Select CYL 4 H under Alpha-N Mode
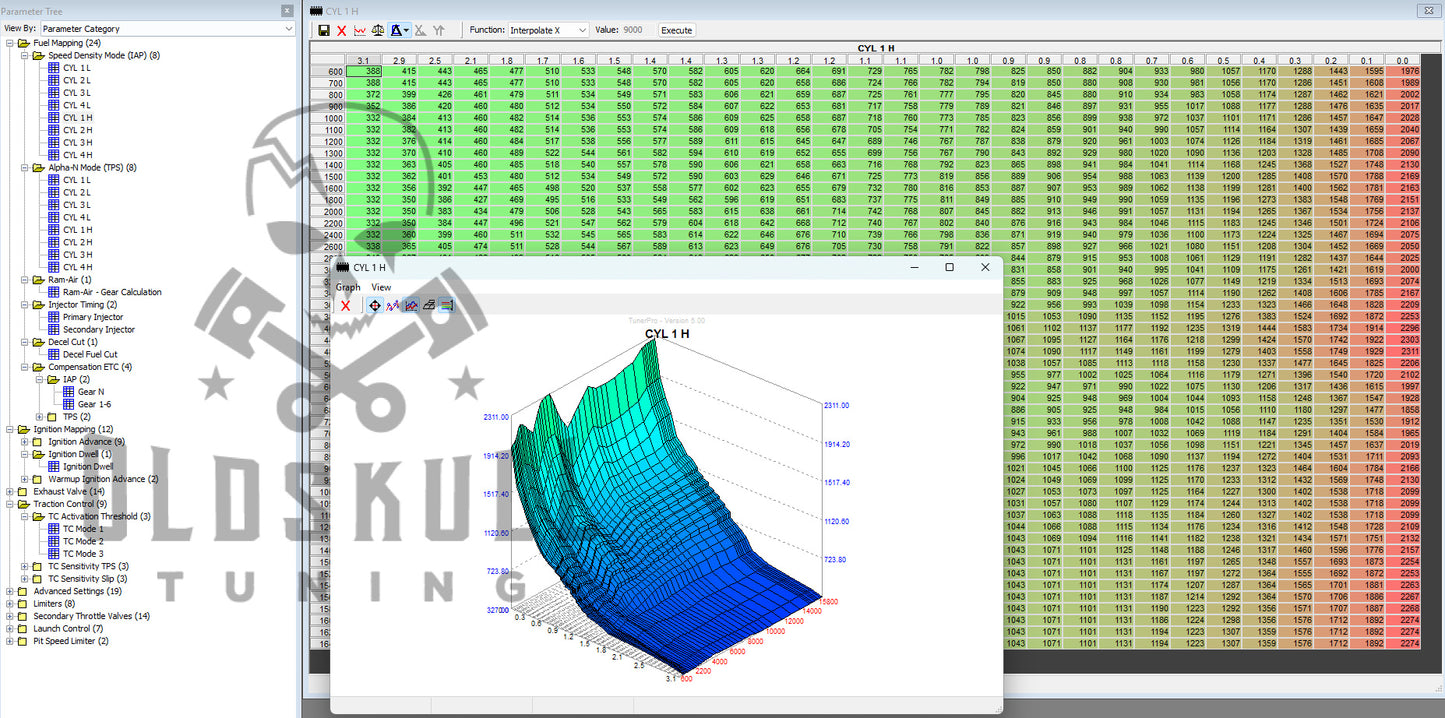 77,267
